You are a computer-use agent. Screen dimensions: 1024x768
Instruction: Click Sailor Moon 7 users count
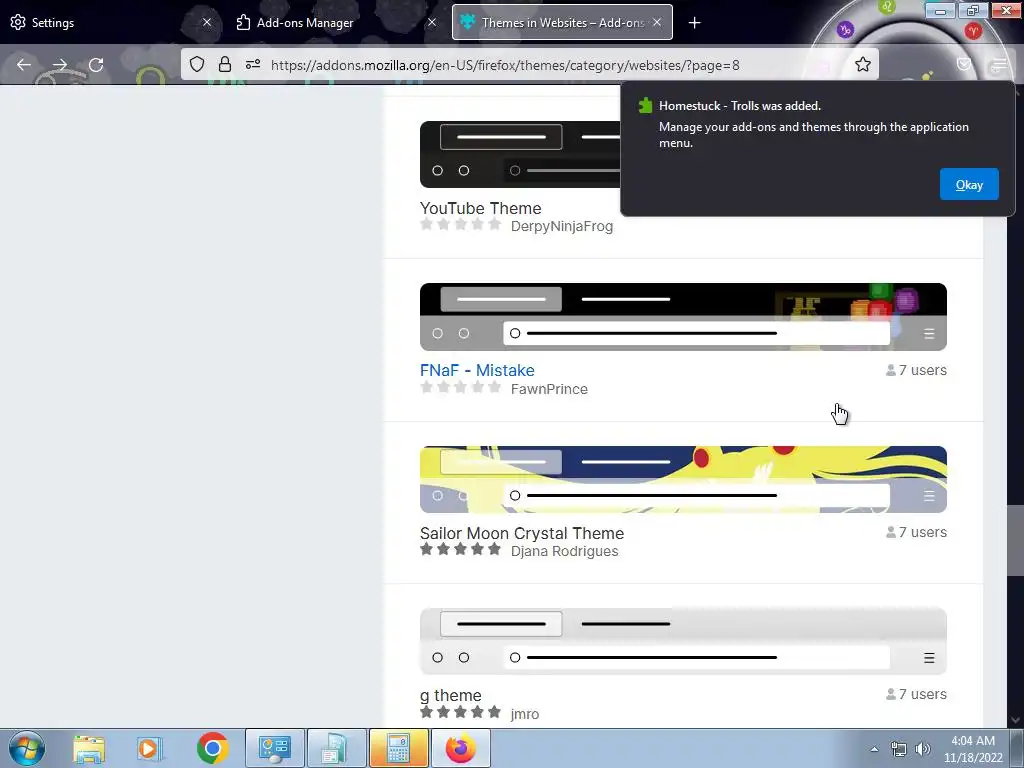[916, 532]
